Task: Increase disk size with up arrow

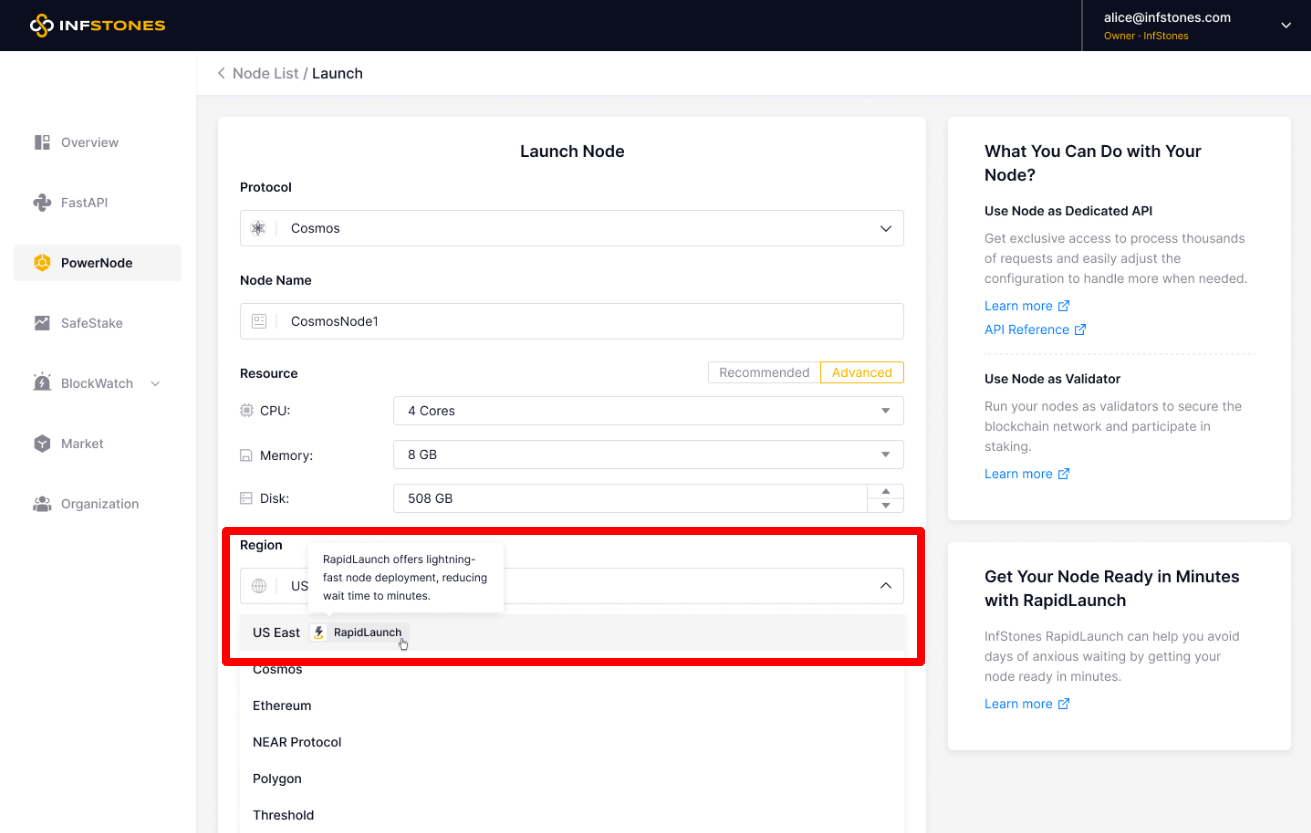Action: (885, 491)
